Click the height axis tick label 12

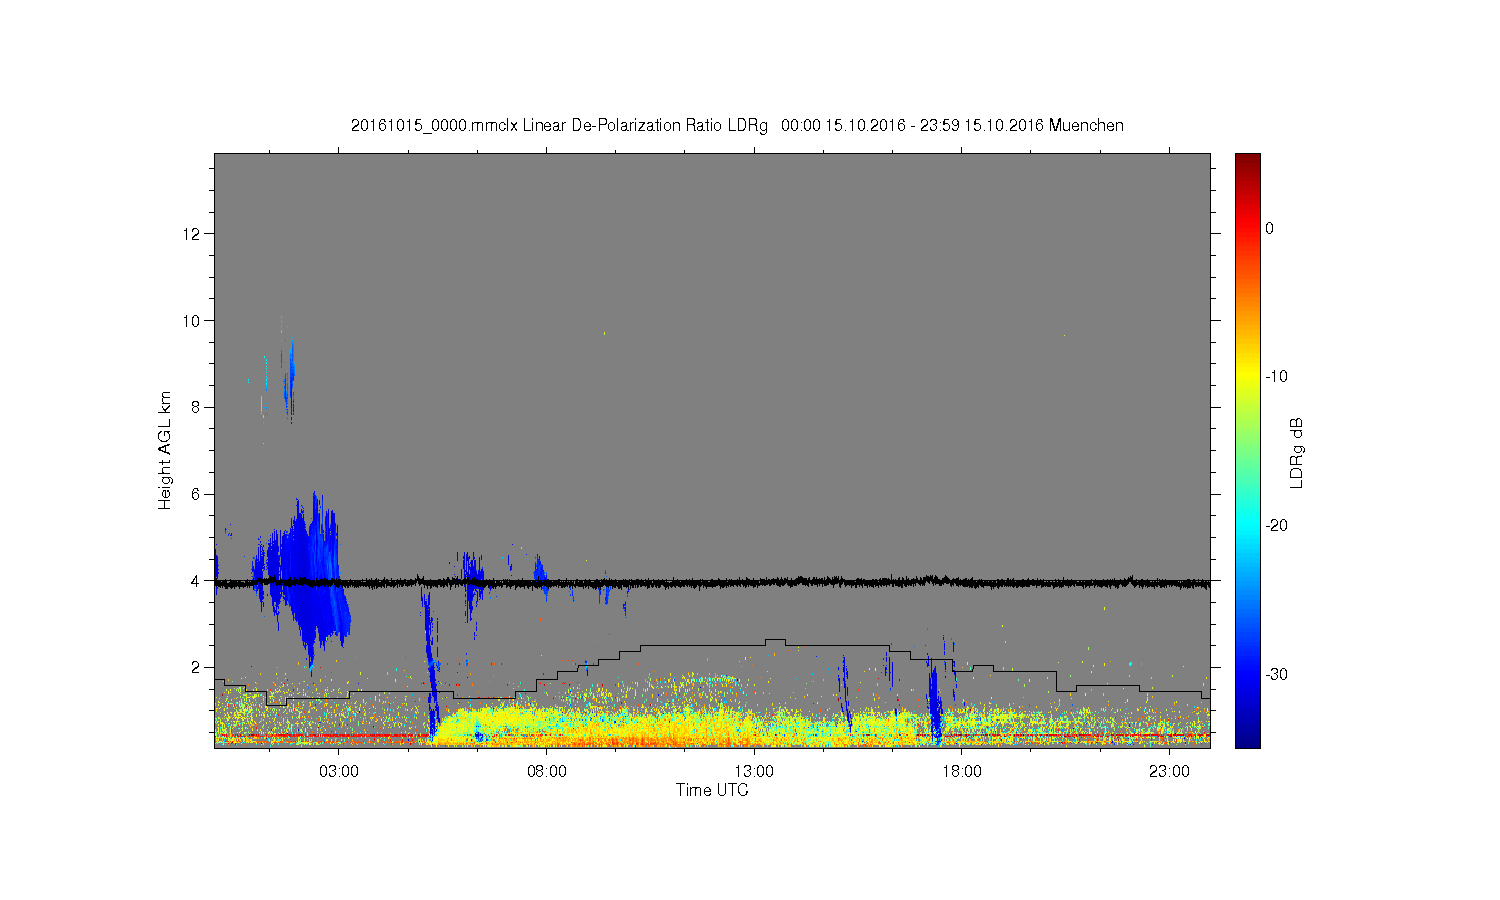click(193, 234)
